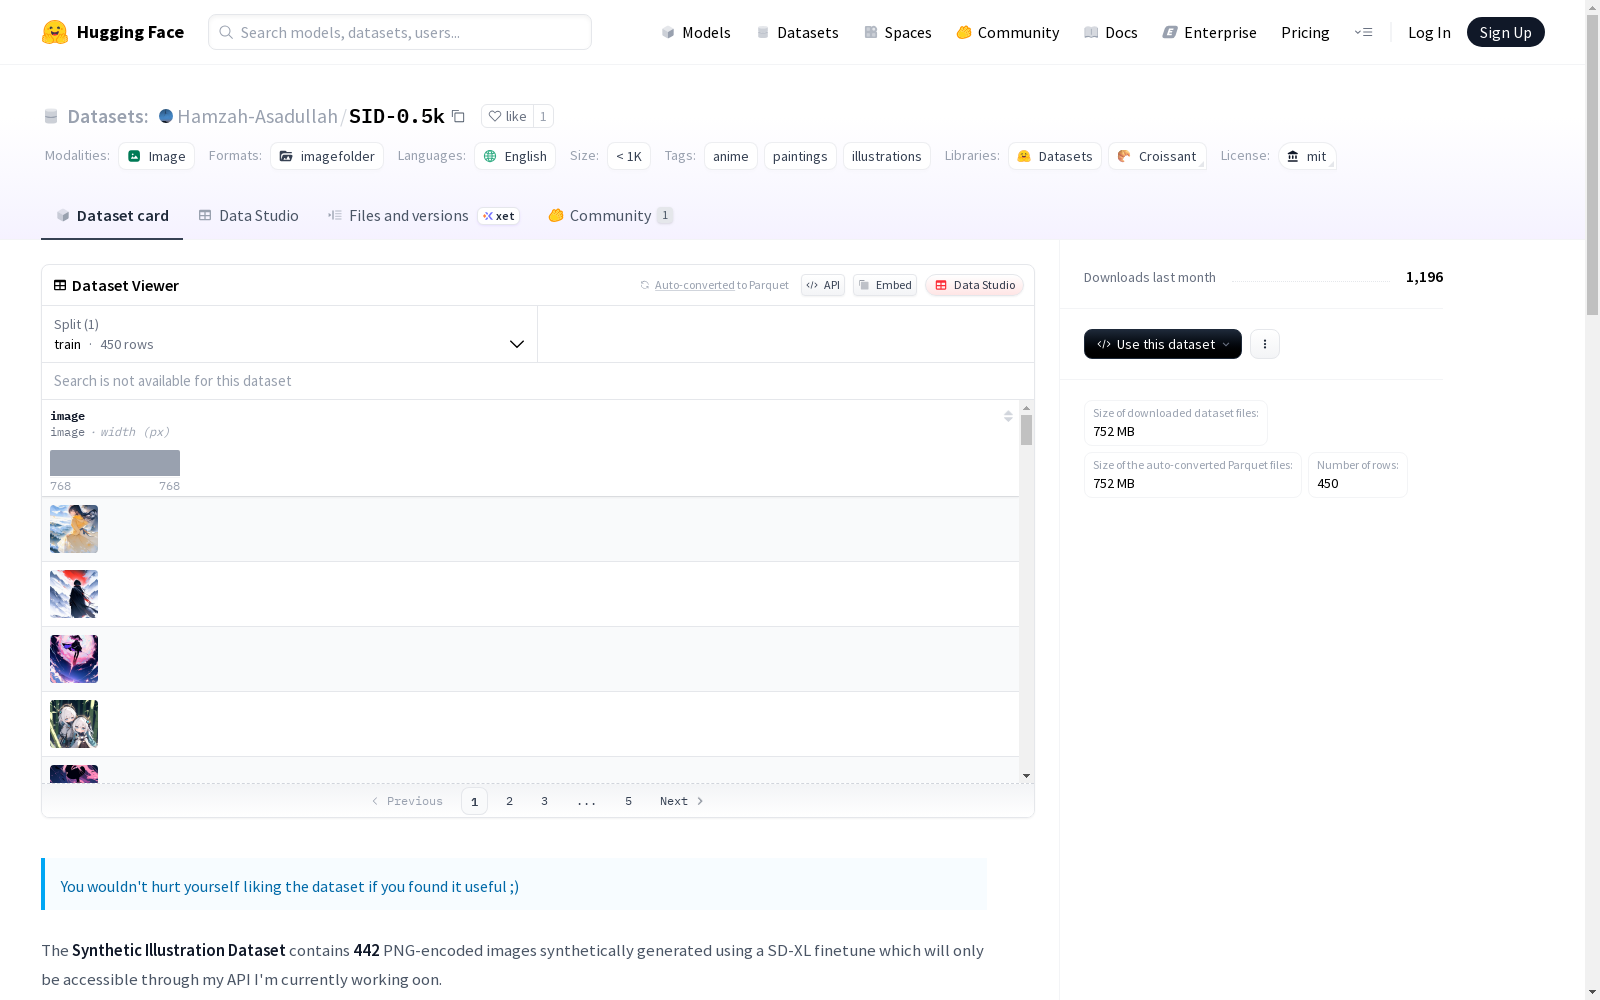This screenshot has width=1600, height=1000.
Task: Filter by the illustrations tag
Action: 887,156
